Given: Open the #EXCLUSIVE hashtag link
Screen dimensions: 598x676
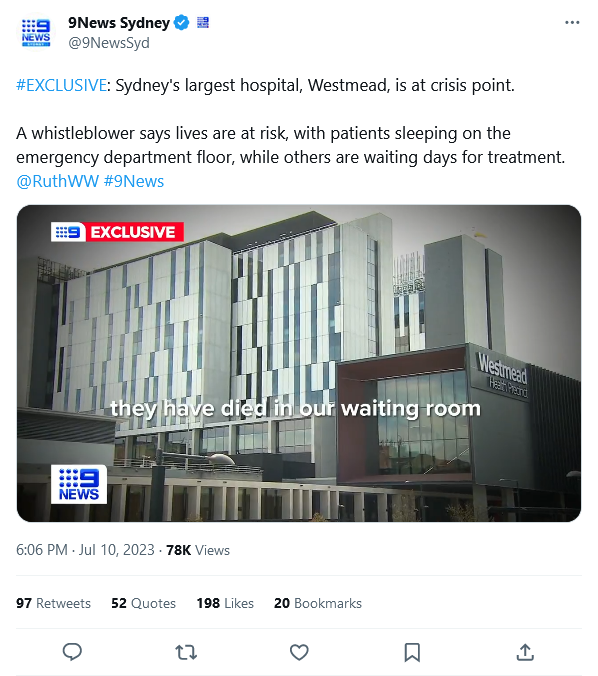Looking at the screenshot, I should [x=61, y=85].
